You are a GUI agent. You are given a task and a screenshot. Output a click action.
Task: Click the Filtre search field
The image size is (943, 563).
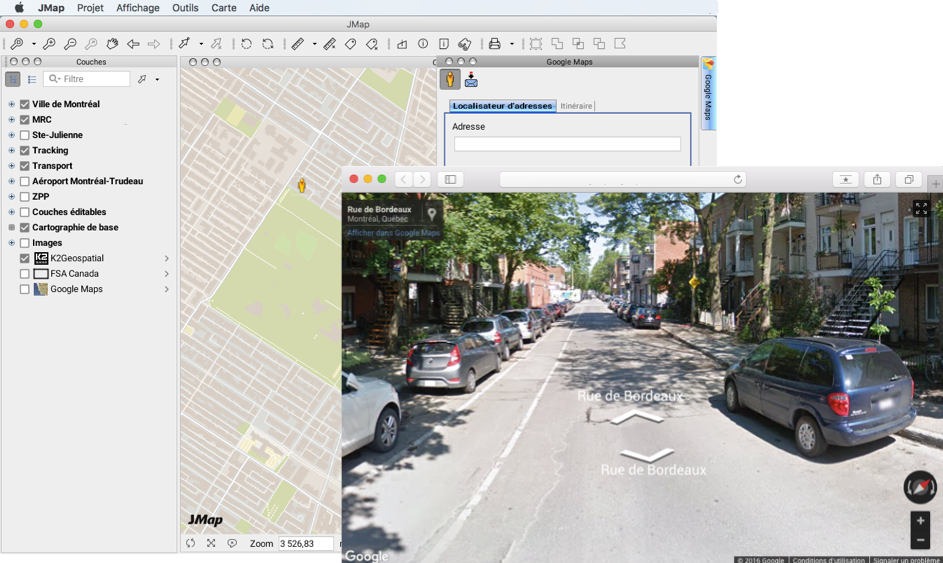pyautogui.click(x=87, y=79)
